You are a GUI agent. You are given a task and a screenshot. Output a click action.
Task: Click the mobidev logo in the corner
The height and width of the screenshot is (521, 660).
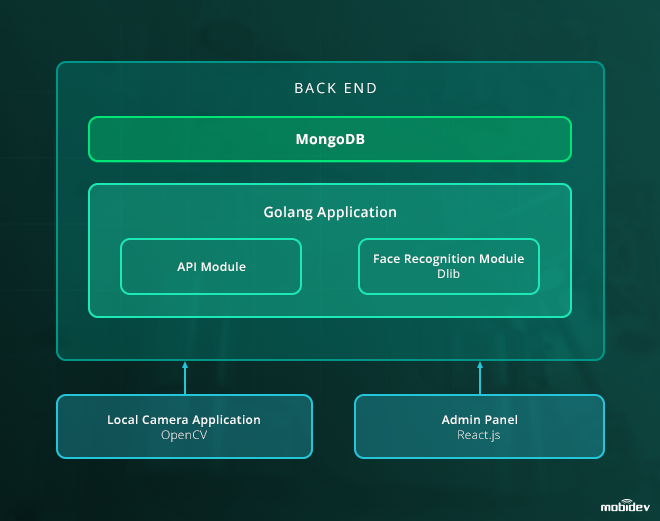(624, 506)
